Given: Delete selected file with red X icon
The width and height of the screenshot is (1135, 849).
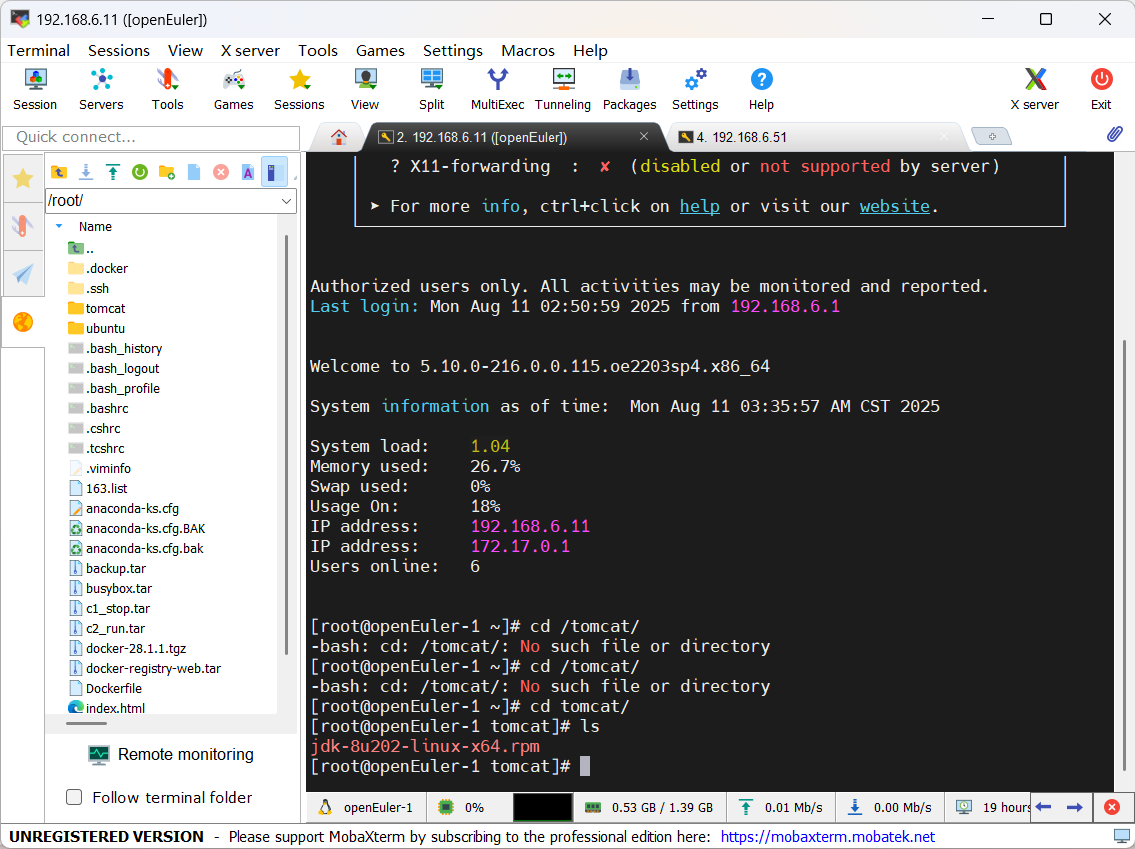Looking at the screenshot, I should tap(221, 172).
